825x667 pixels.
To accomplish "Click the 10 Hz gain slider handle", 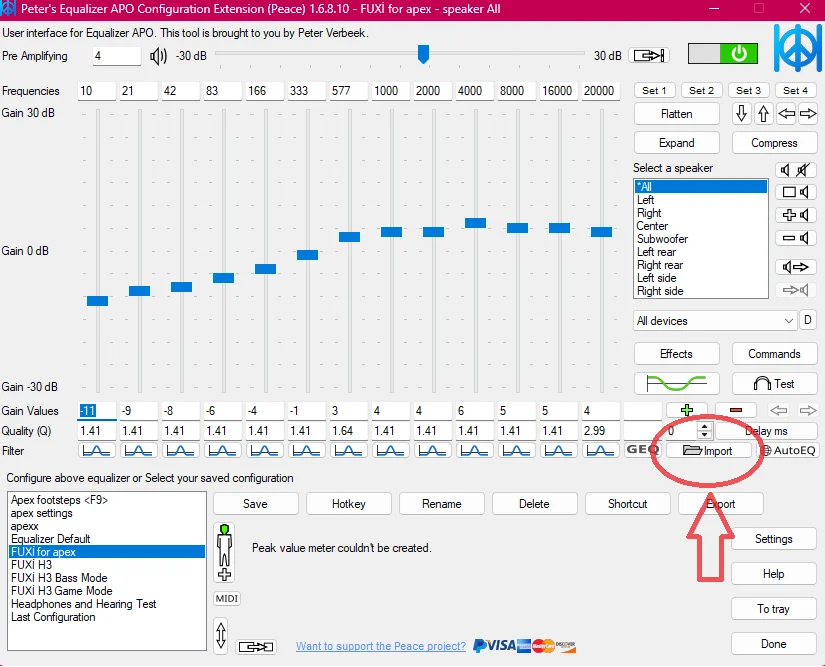I will click(x=97, y=301).
